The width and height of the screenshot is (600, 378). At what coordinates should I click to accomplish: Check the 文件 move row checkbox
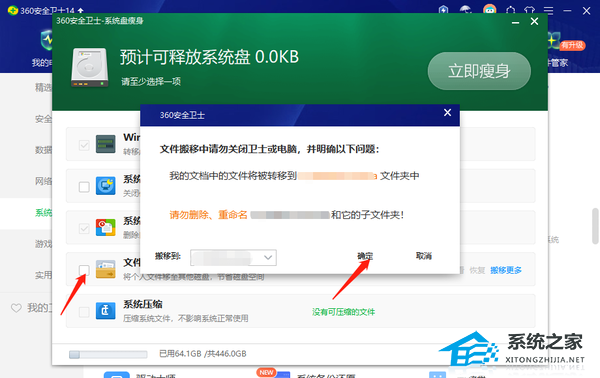(x=84, y=270)
